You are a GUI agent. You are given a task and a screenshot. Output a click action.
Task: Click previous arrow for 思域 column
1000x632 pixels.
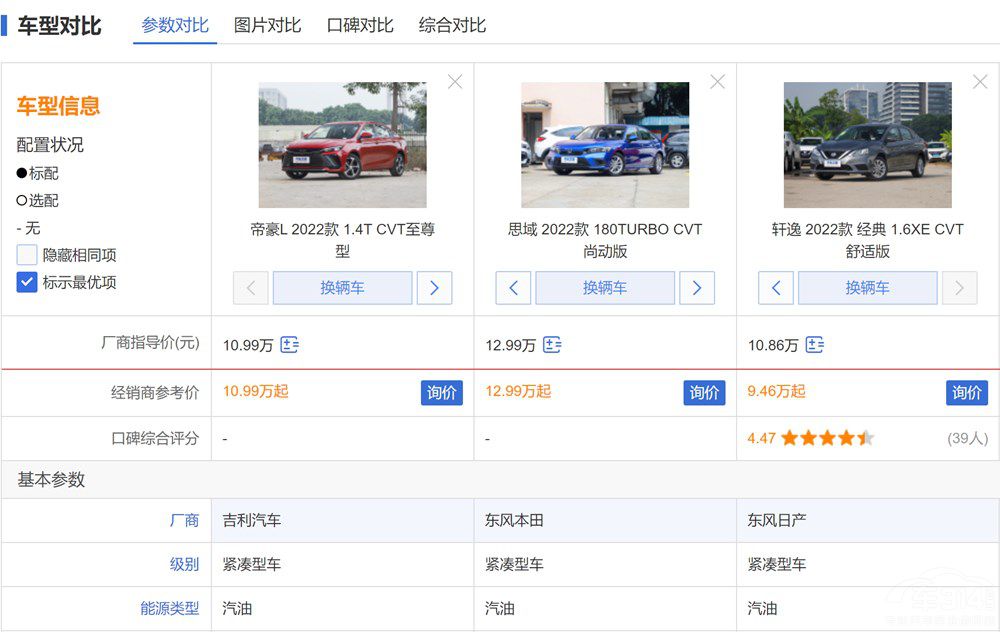tap(513, 288)
